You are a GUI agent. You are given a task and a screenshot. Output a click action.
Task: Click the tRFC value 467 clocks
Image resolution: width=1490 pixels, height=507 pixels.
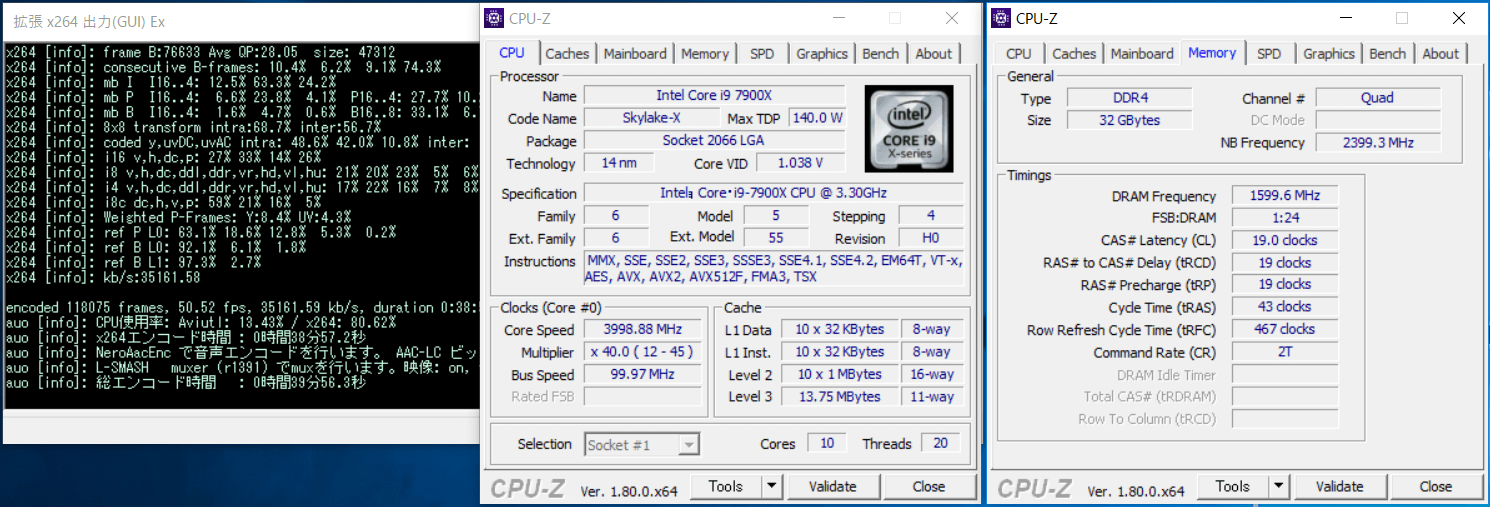coord(1285,329)
